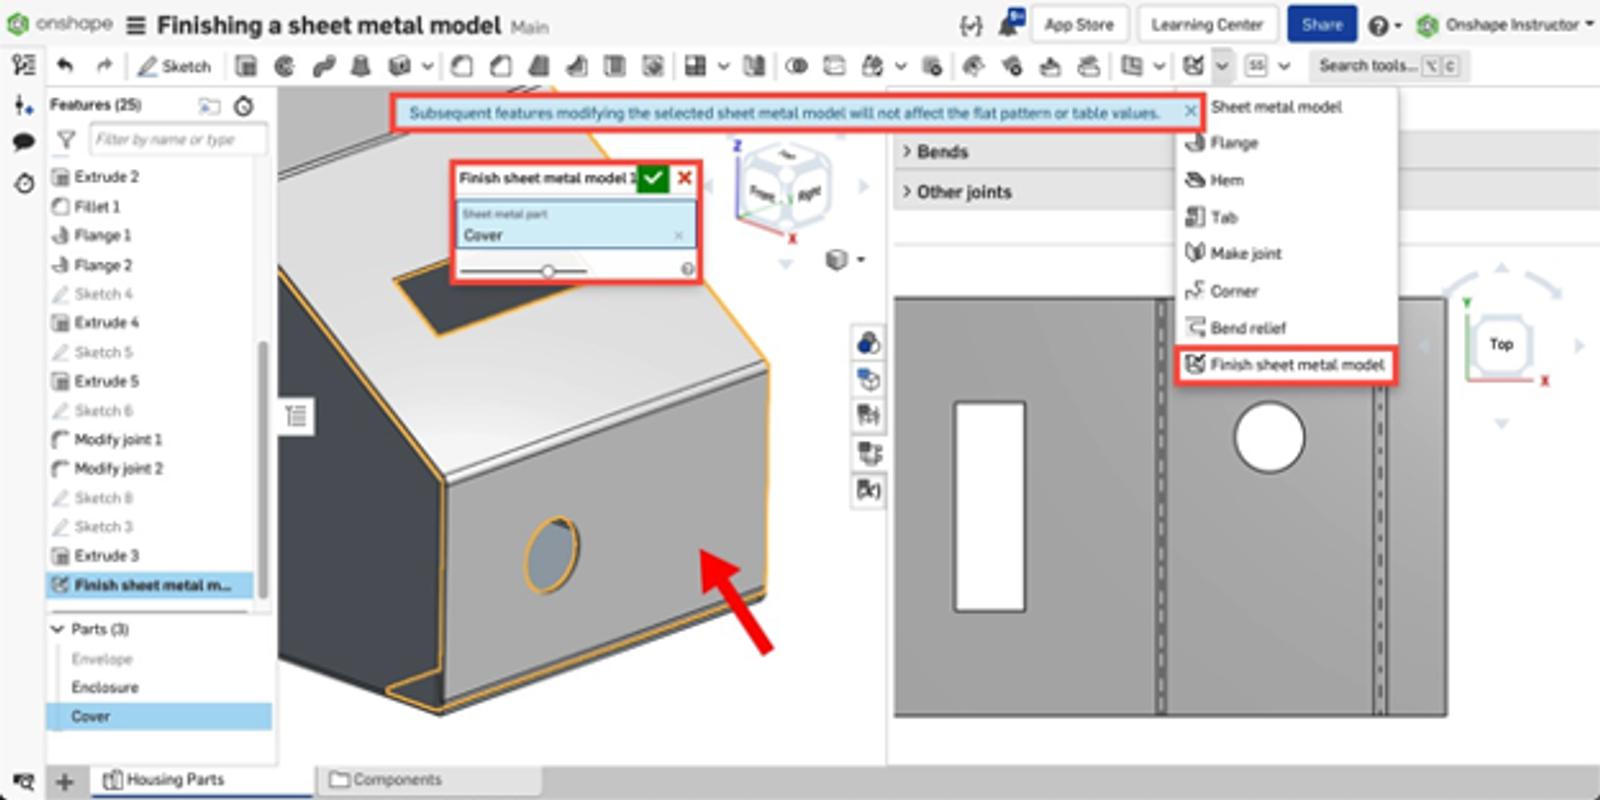
Task: Click the rollback history clock icon in Features header
Action: 243,105
